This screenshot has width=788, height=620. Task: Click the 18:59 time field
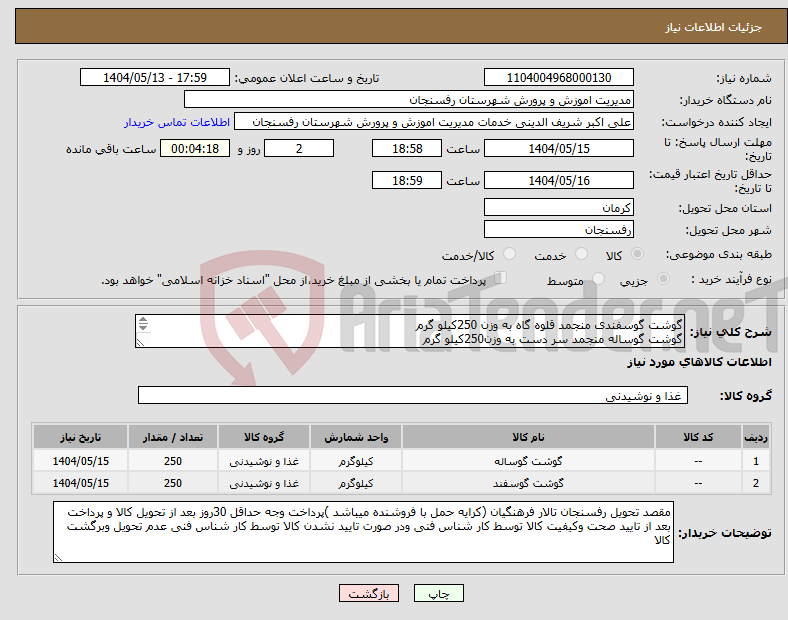(x=407, y=180)
